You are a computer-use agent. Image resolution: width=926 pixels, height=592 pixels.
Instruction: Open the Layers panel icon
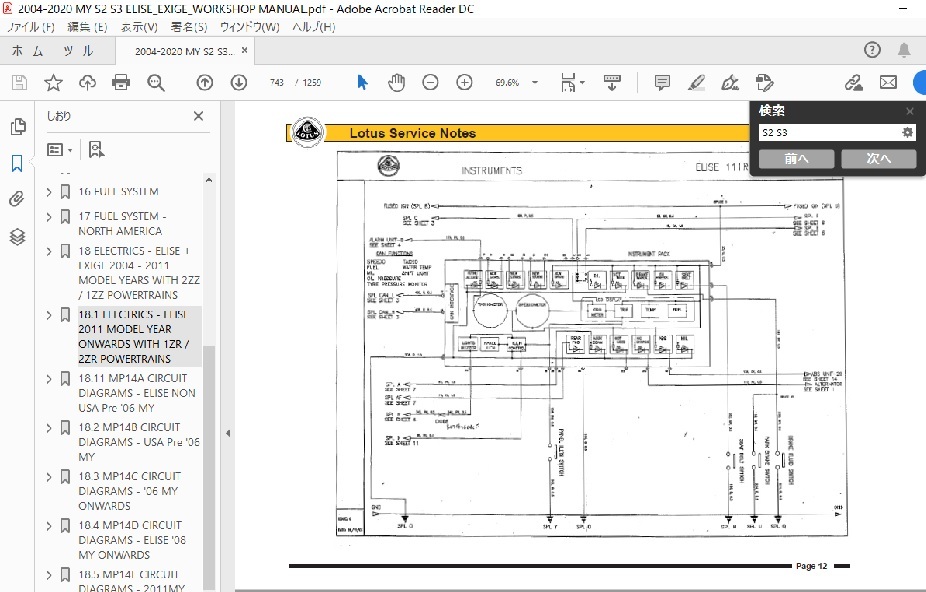coord(17,236)
